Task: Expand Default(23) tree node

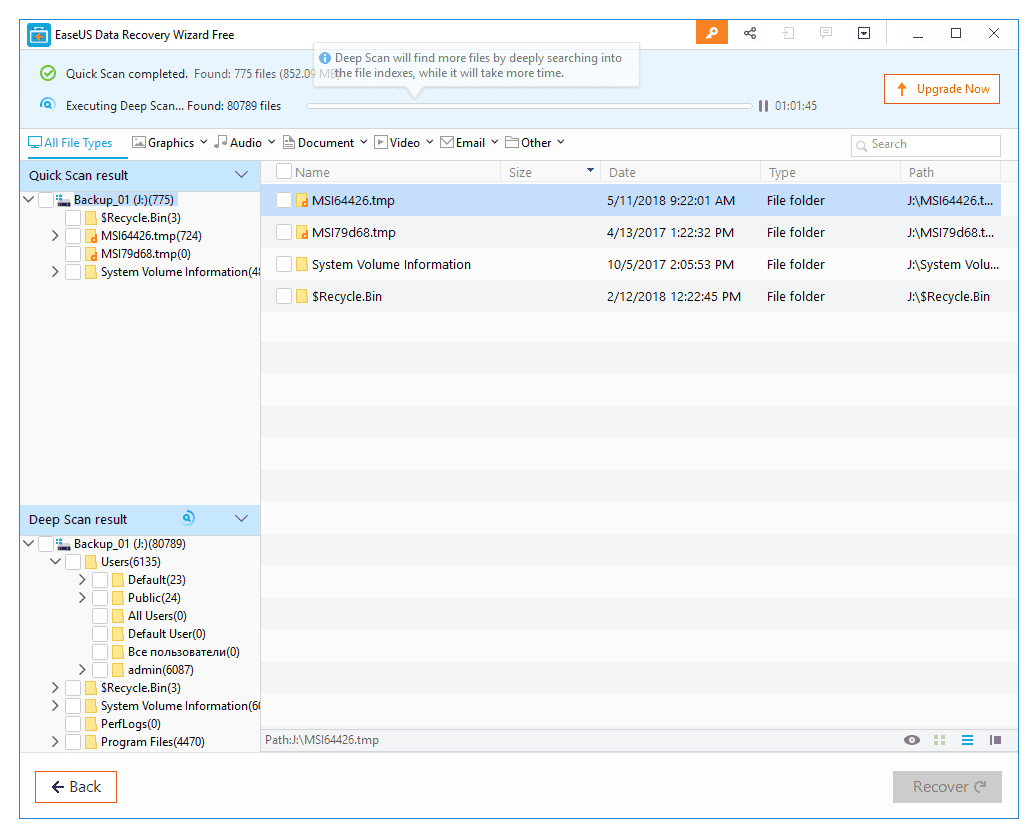Action: (x=82, y=580)
